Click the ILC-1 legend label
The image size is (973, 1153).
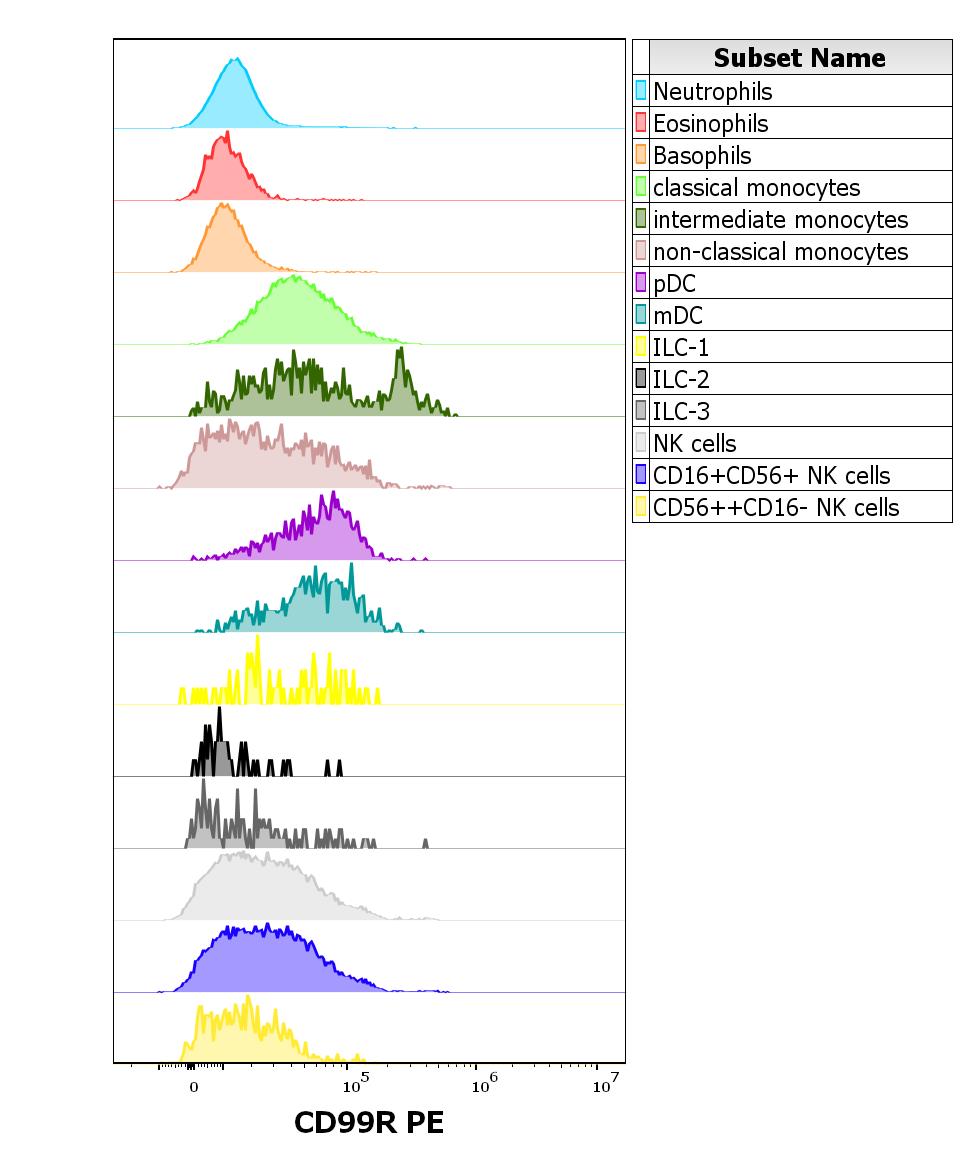pos(681,347)
